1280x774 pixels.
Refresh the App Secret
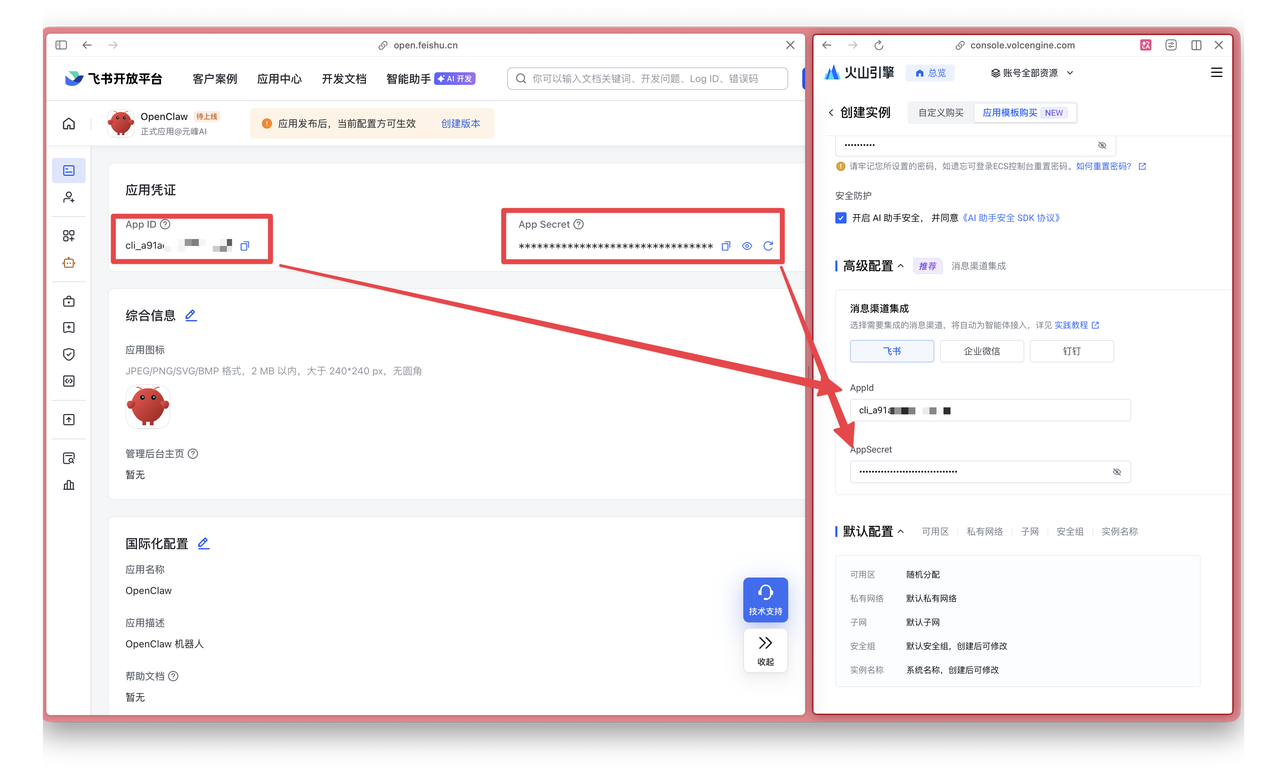pyautogui.click(x=768, y=246)
